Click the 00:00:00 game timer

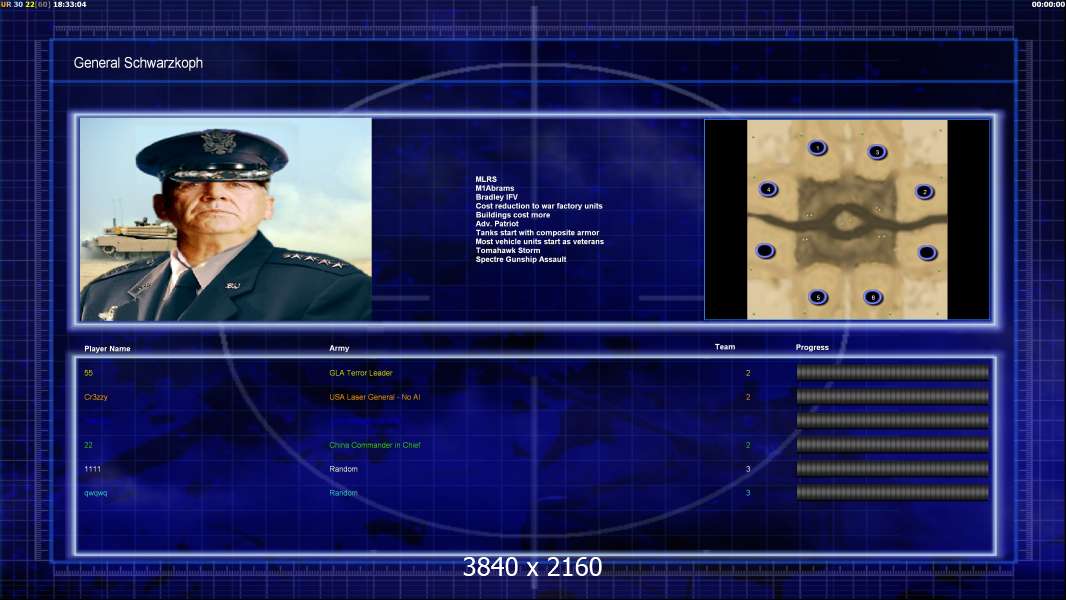pyautogui.click(x=1048, y=4)
